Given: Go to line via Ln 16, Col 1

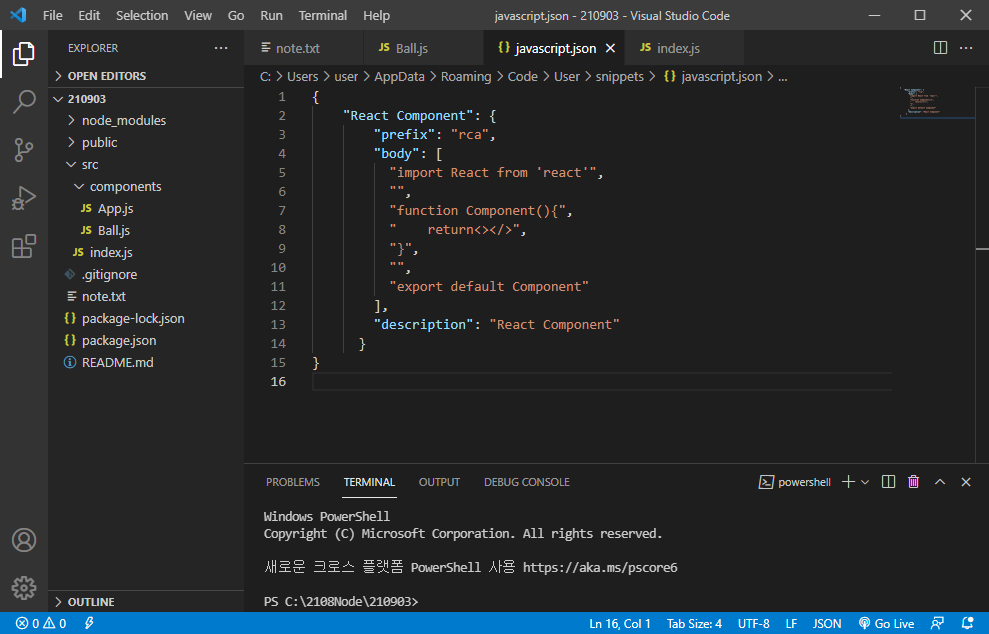Looking at the screenshot, I should tap(619, 623).
